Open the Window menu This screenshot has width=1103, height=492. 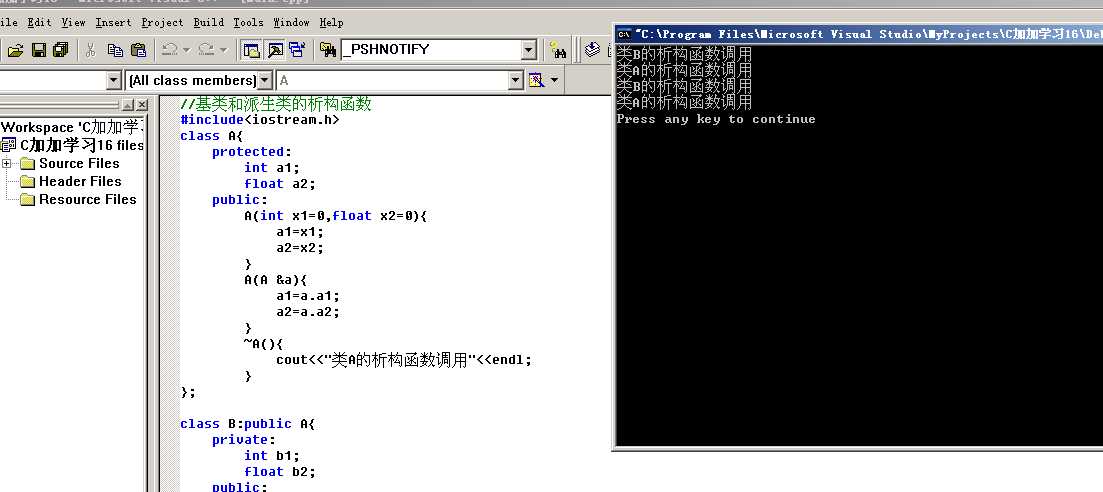(291, 23)
